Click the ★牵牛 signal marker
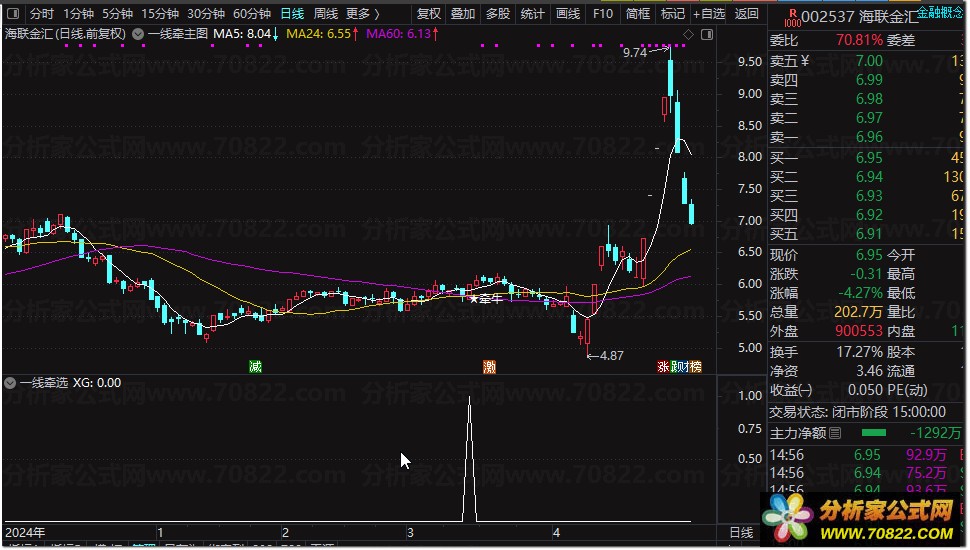Image resolution: width=970 pixels, height=550 pixels. [486, 299]
